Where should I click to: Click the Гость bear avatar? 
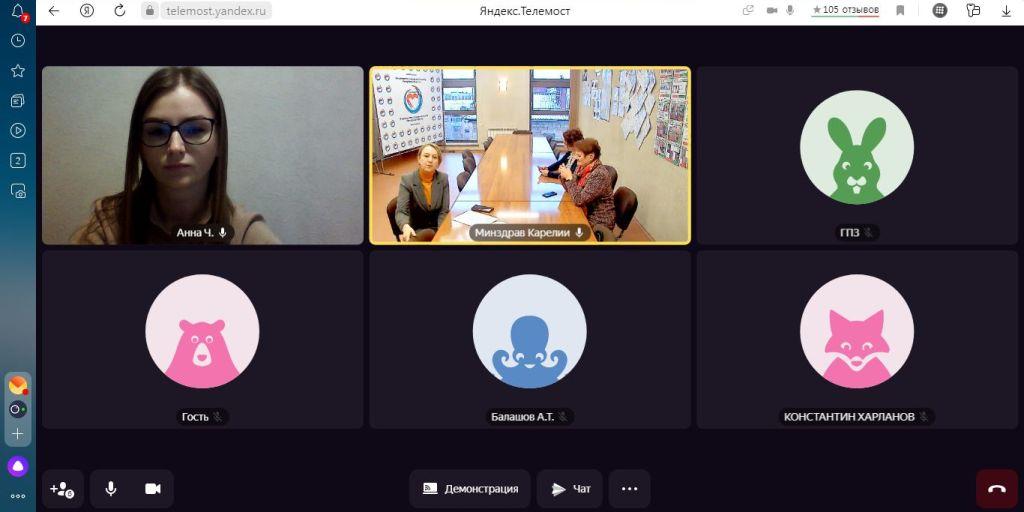pos(202,331)
